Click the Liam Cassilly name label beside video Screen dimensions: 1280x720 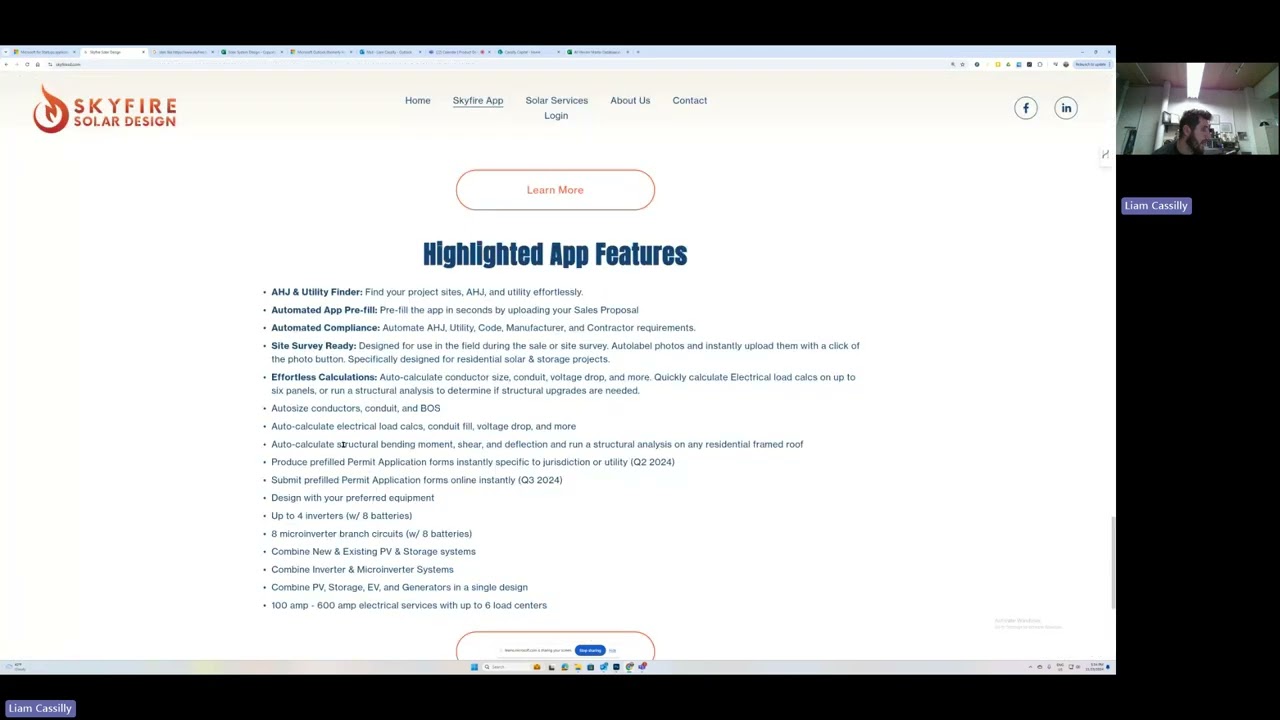tap(1156, 206)
